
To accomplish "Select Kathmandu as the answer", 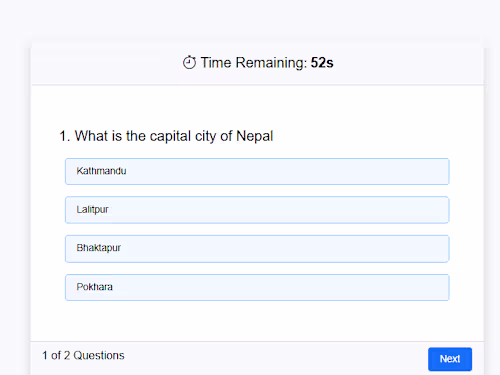I will pos(257,171).
